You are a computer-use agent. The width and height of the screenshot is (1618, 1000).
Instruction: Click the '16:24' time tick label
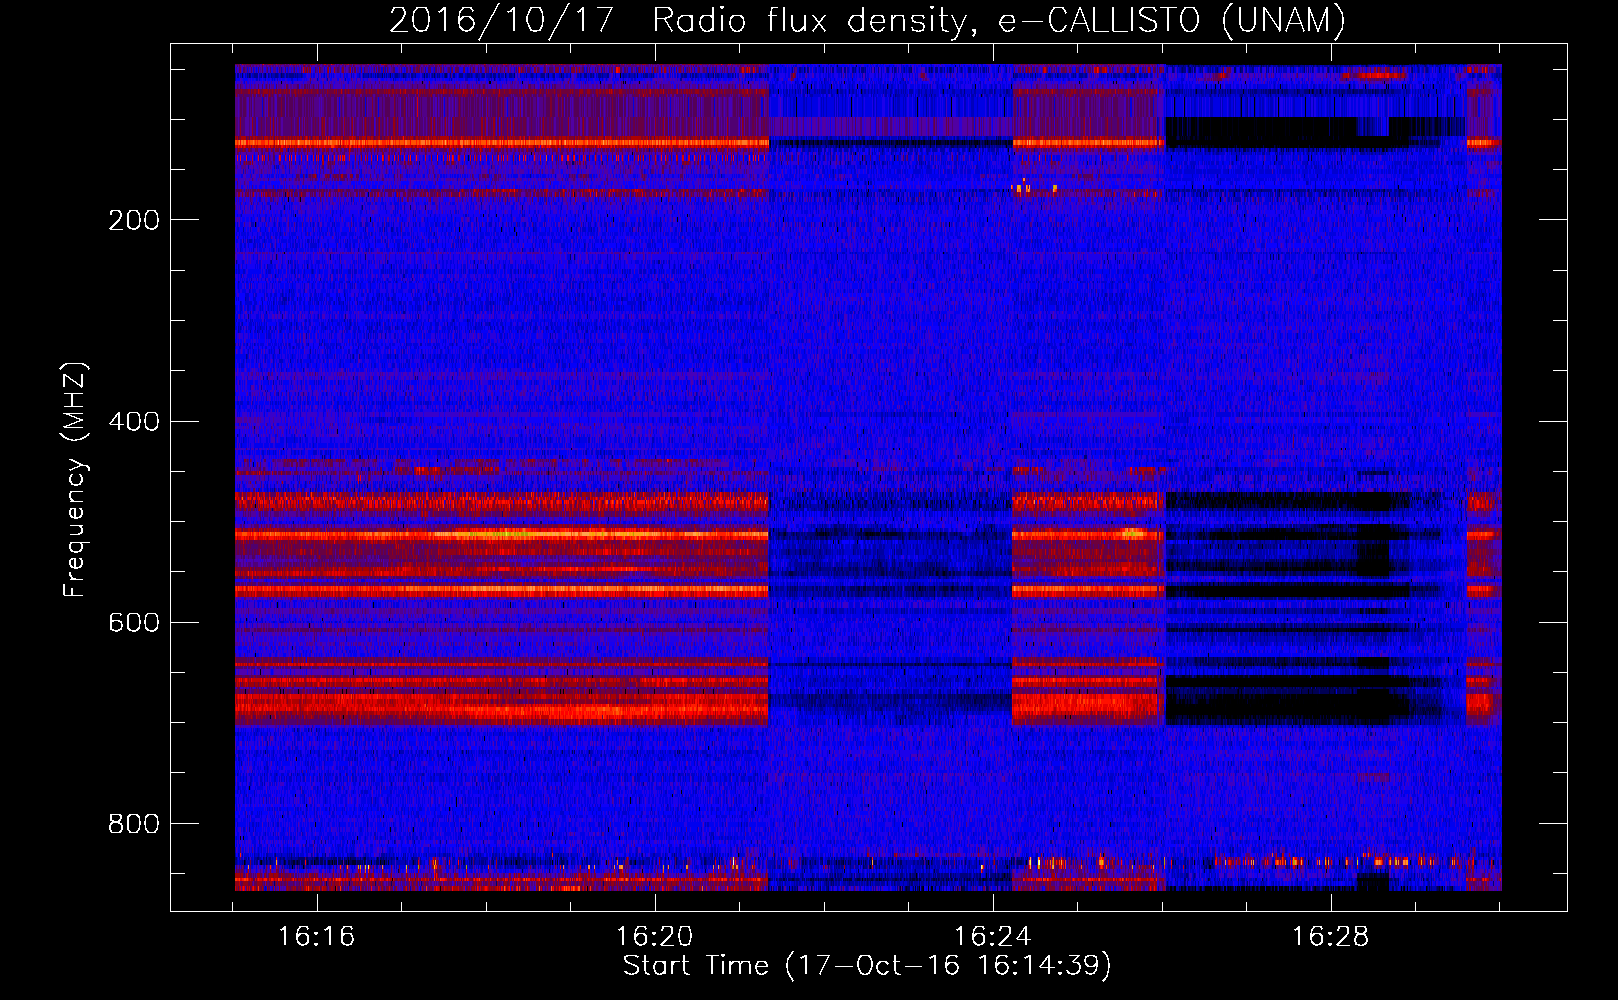point(993,936)
